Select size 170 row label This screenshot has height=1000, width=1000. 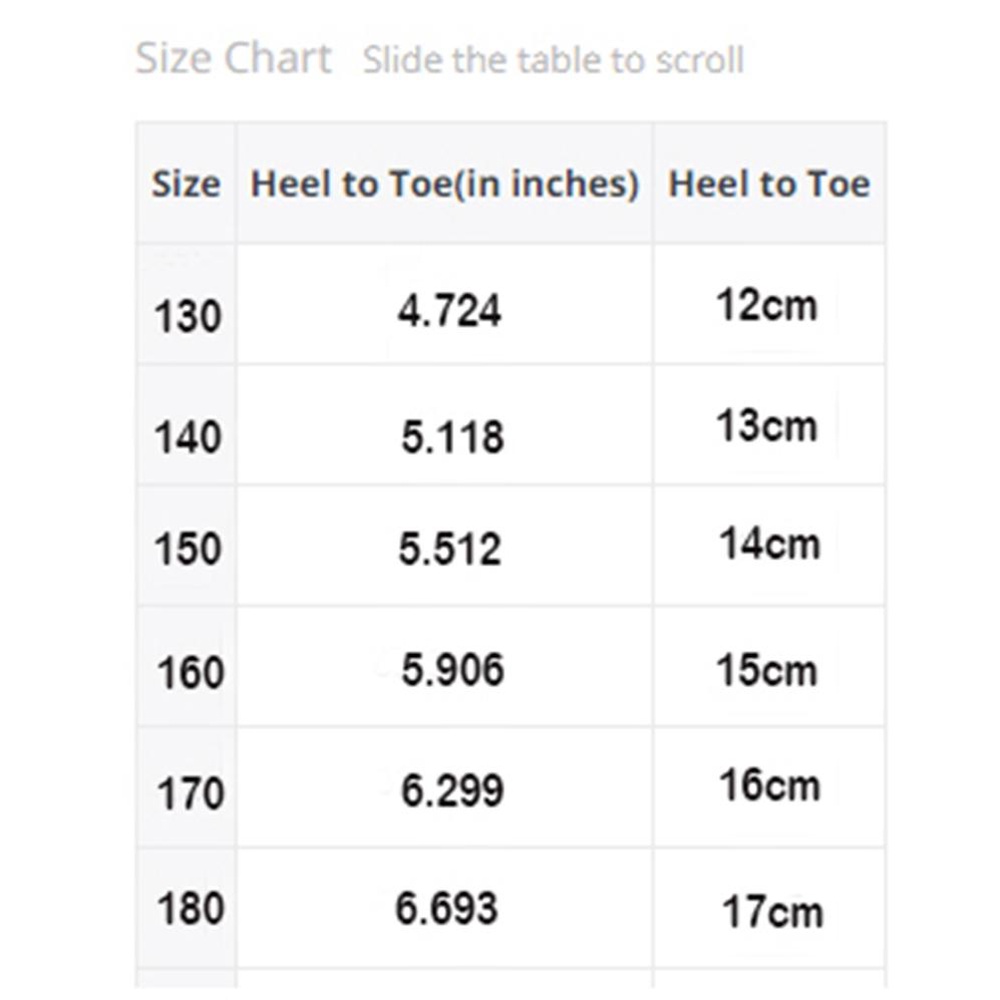(189, 795)
